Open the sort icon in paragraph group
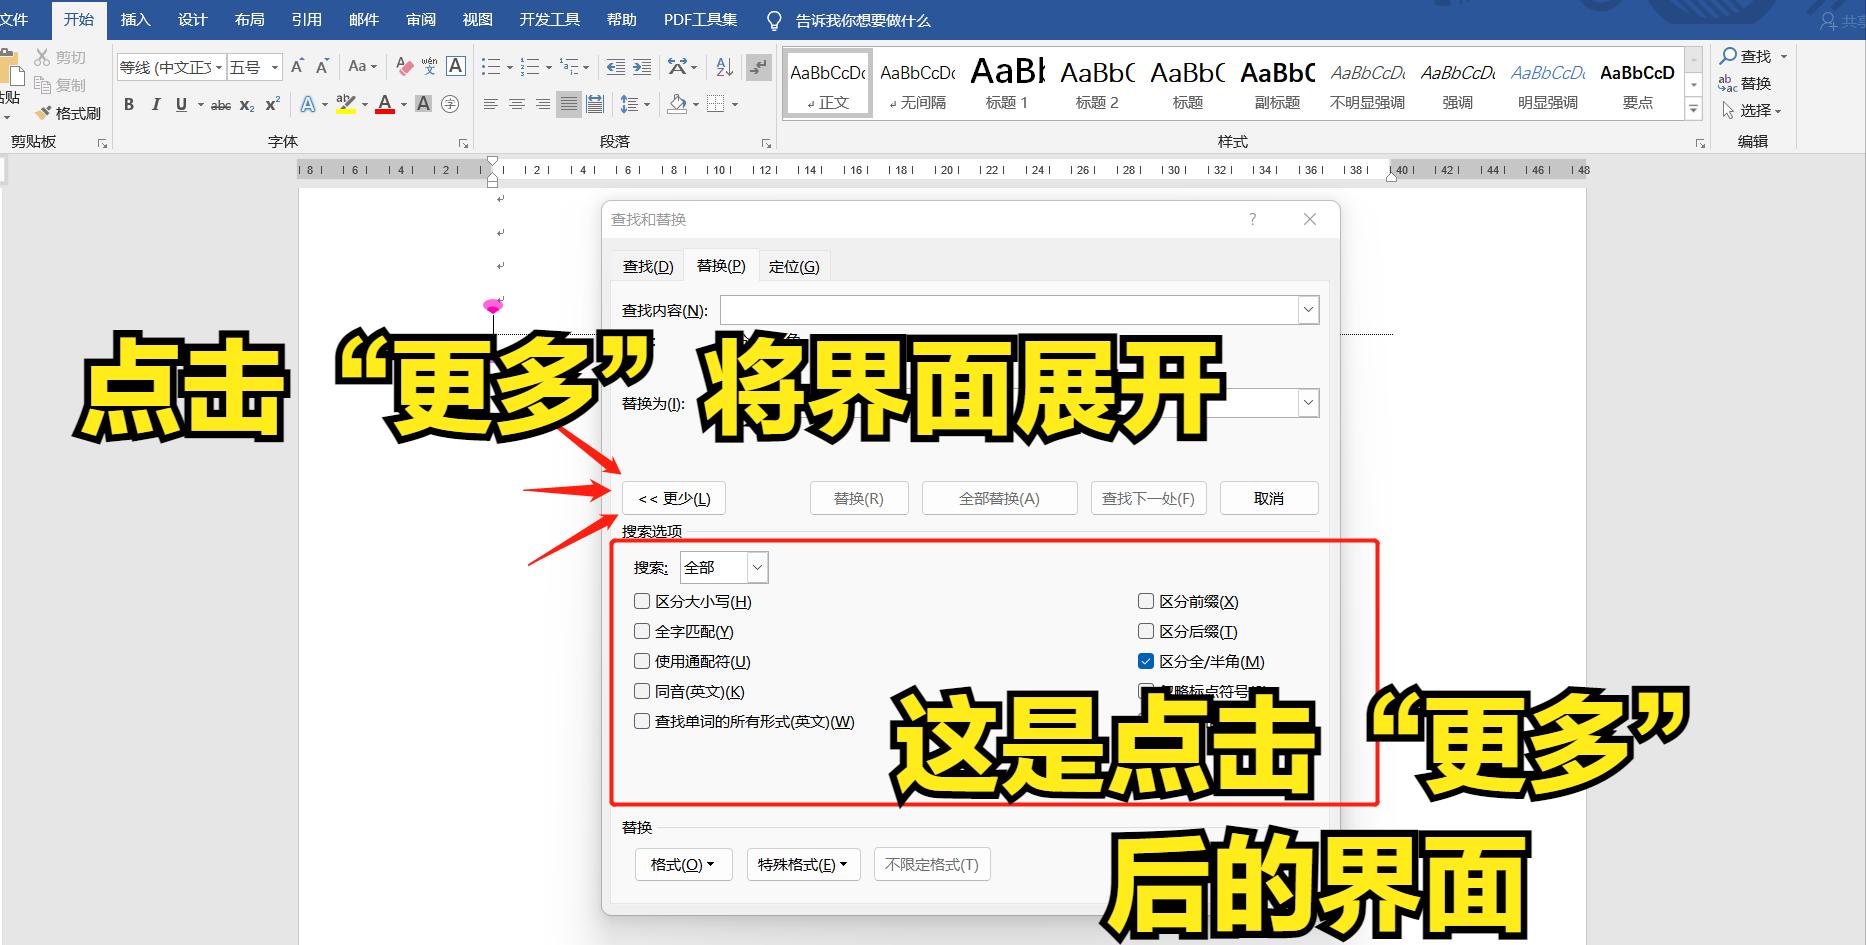This screenshot has height=945, width=1866. (723, 66)
